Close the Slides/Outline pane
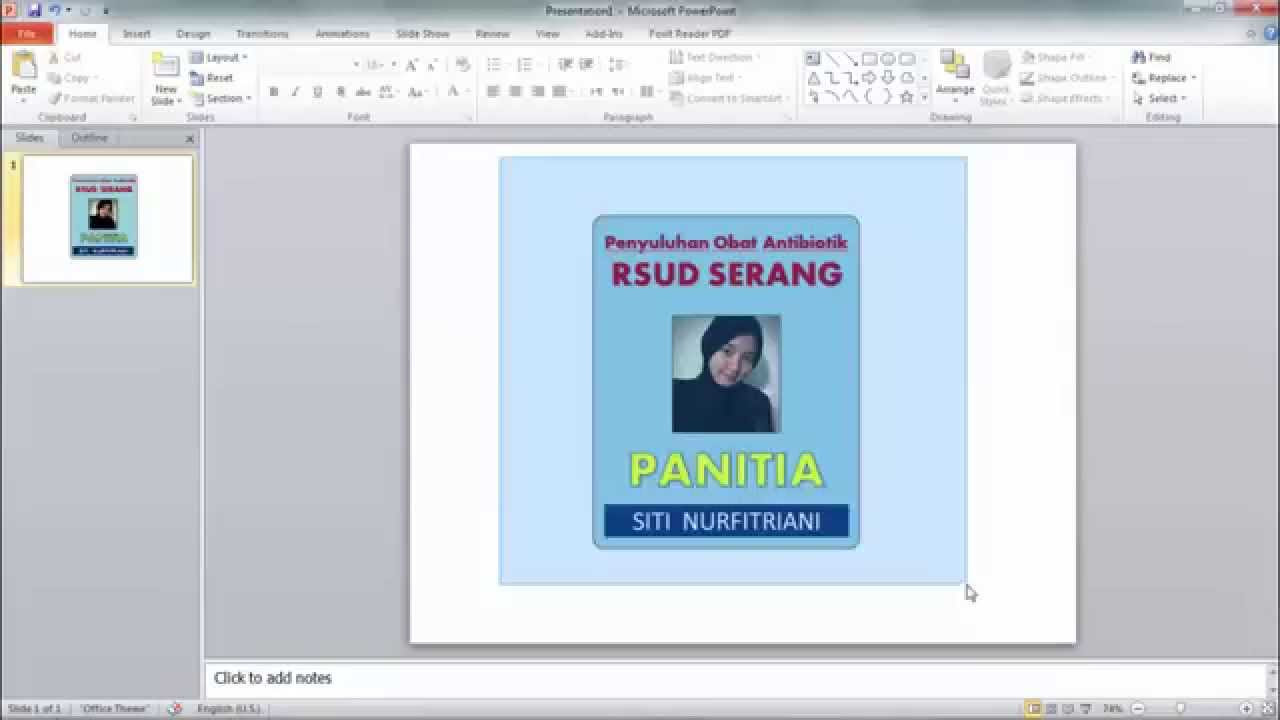The image size is (1280, 720). coord(190,139)
